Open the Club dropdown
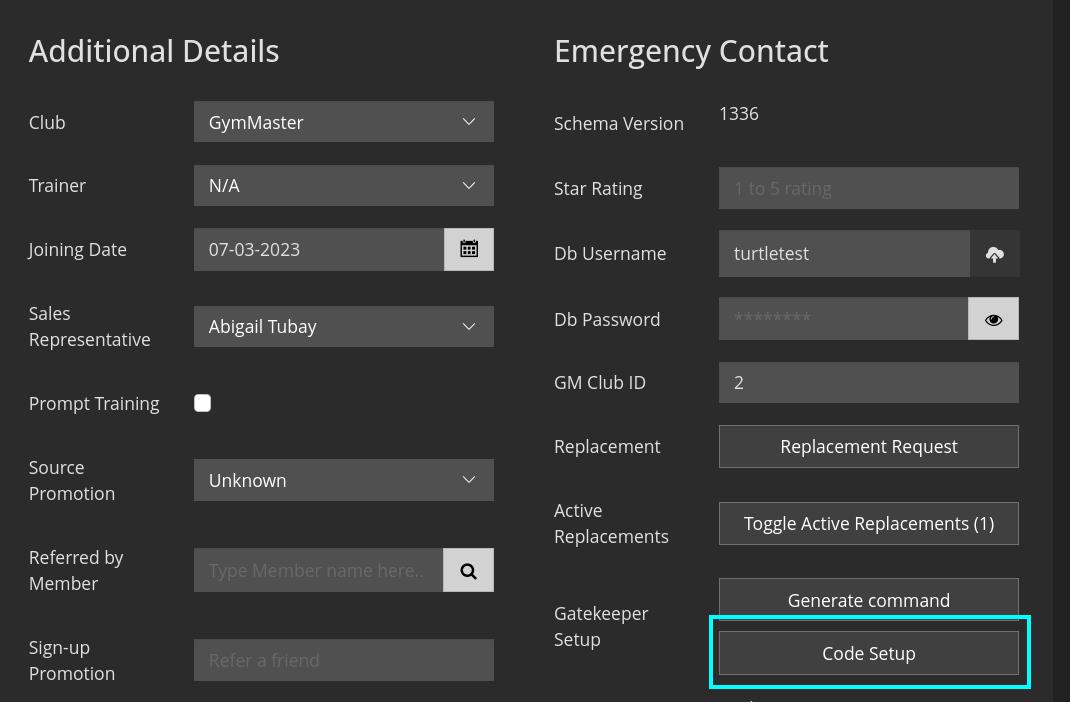1070x702 pixels. click(x=343, y=122)
